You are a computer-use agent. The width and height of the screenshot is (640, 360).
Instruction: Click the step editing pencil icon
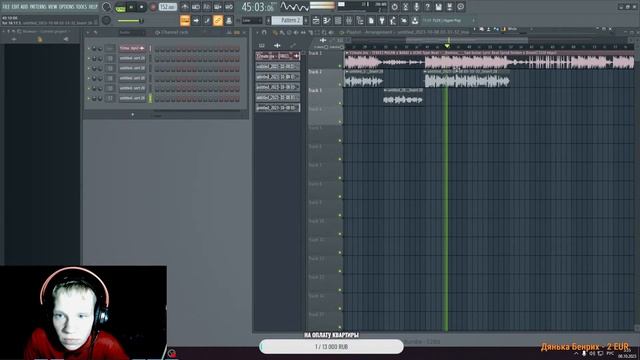(207, 20)
